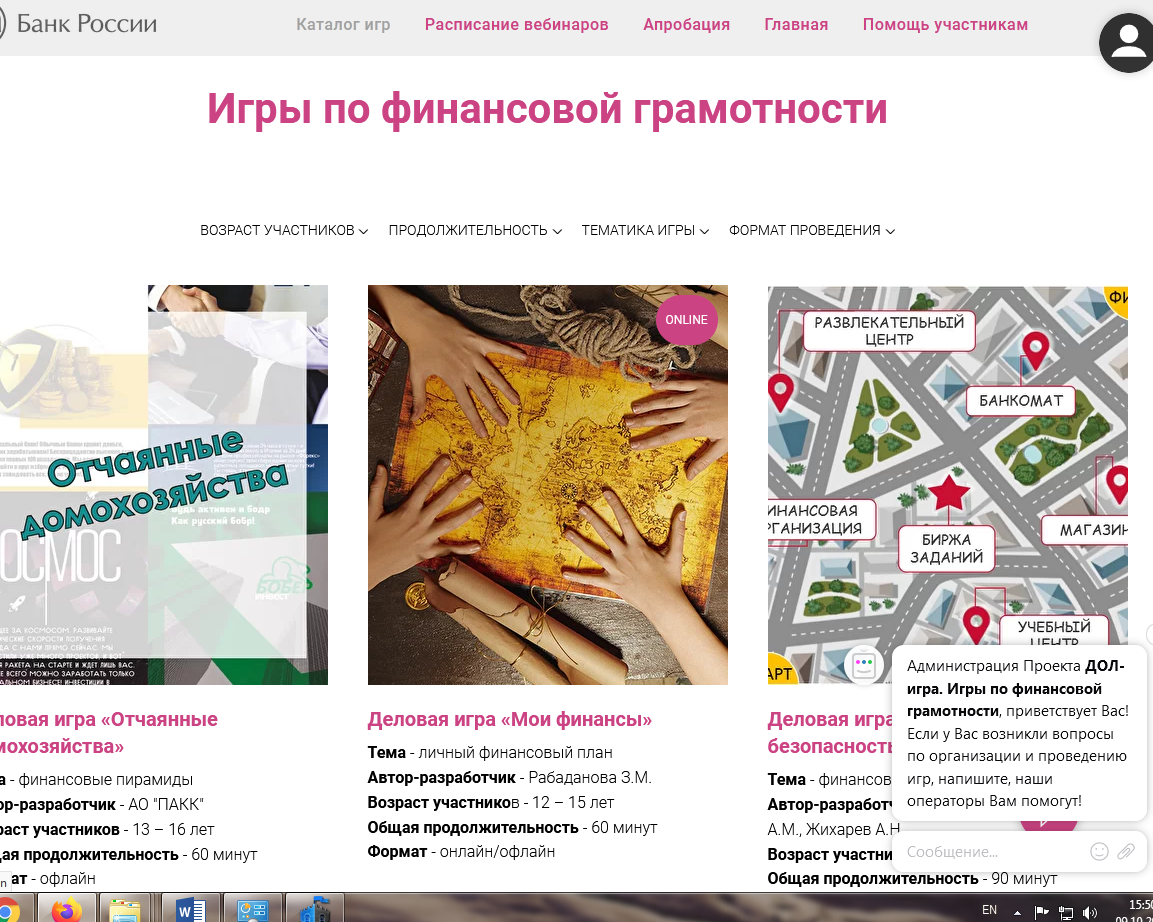Click text 'онлайн/офлайн'
The image size is (1153, 922).
[497, 851]
